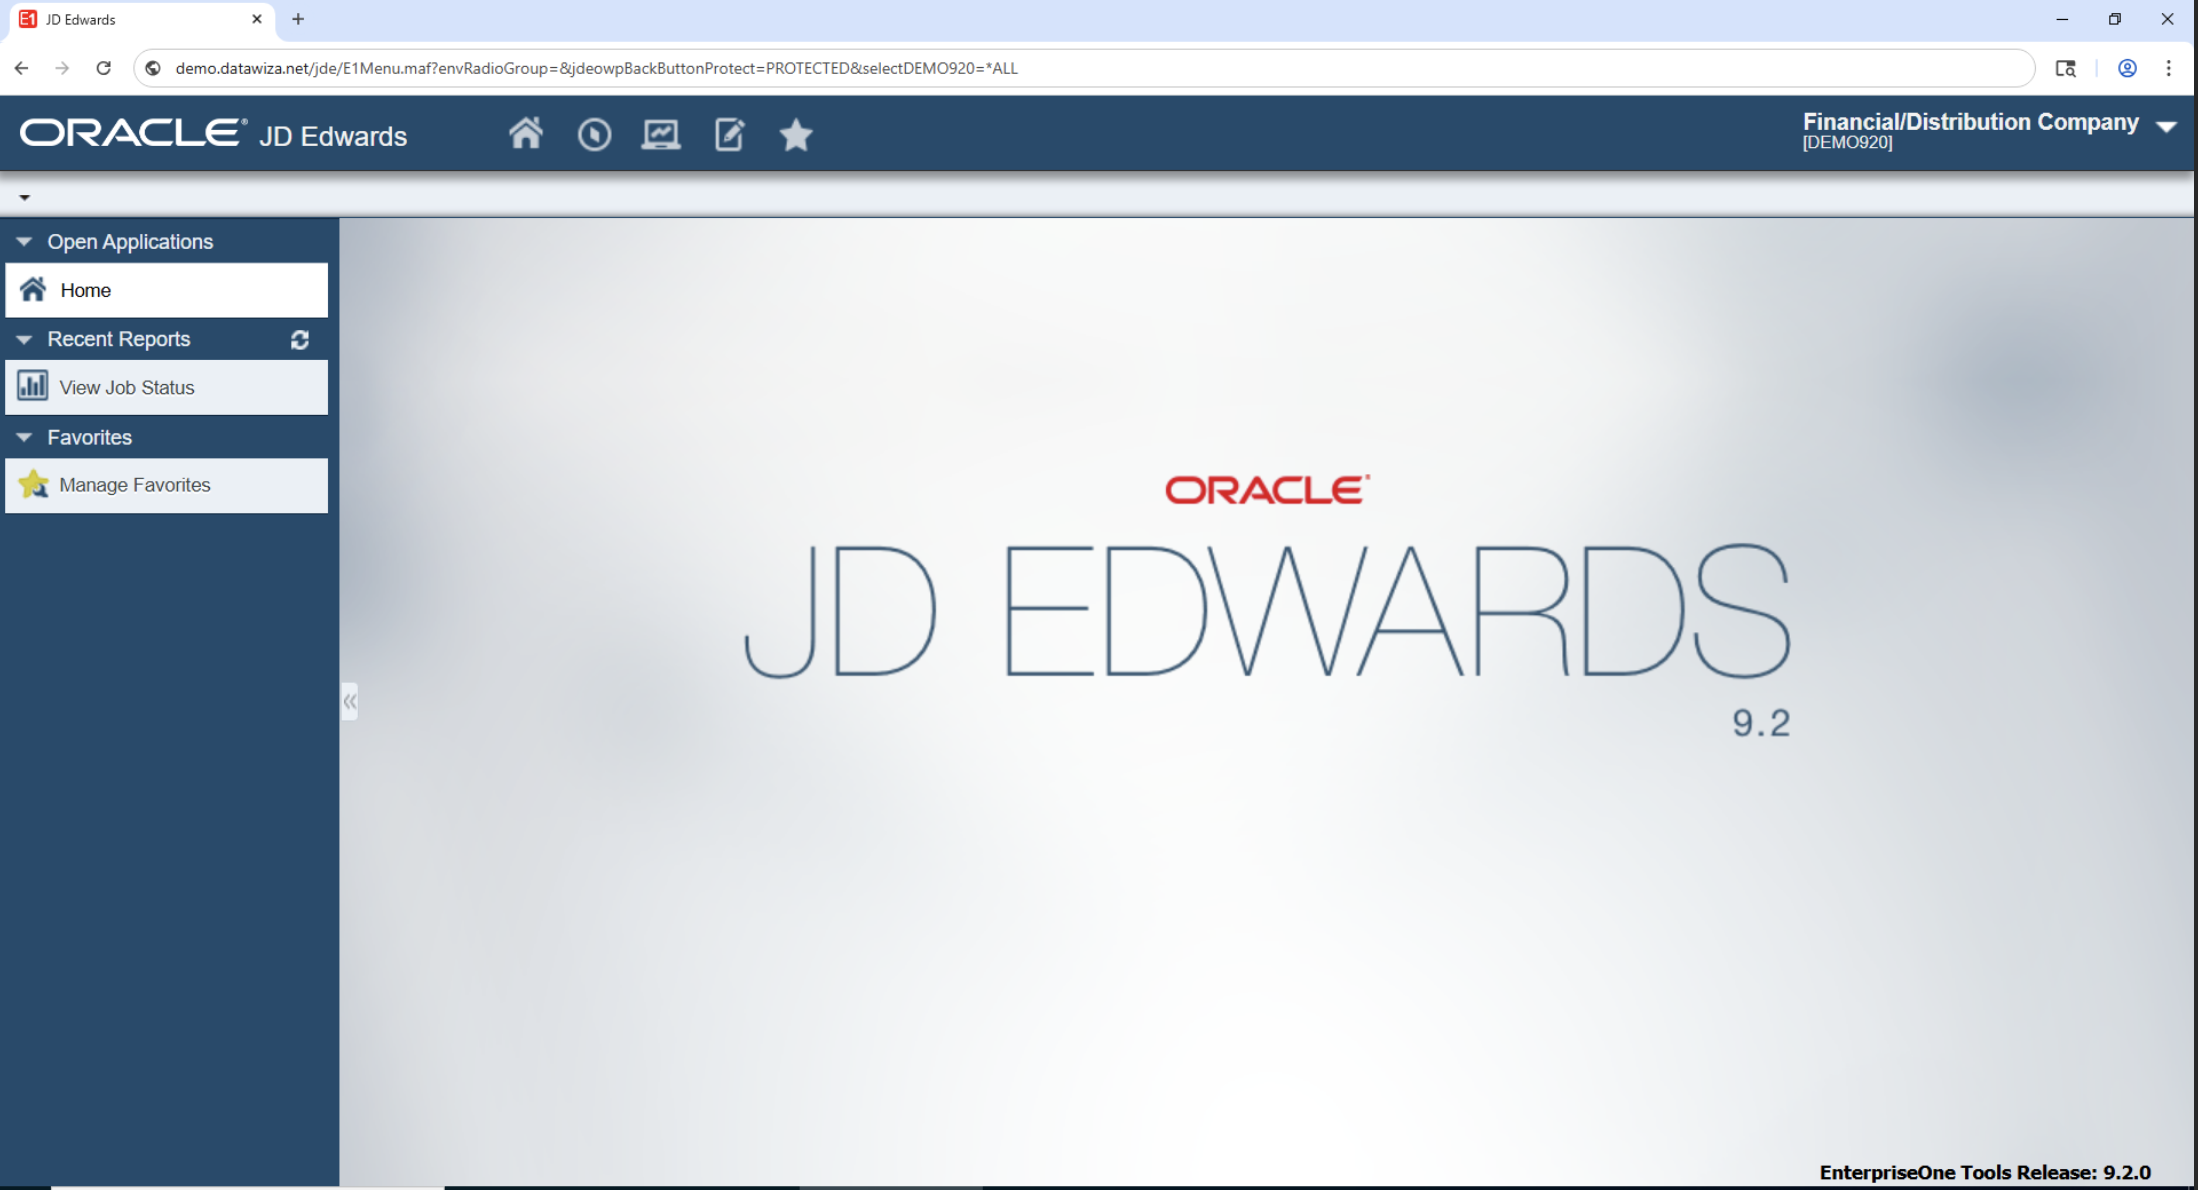Go back in browser history
Image resolution: width=2198 pixels, height=1190 pixels.
[x=21, y=68]
